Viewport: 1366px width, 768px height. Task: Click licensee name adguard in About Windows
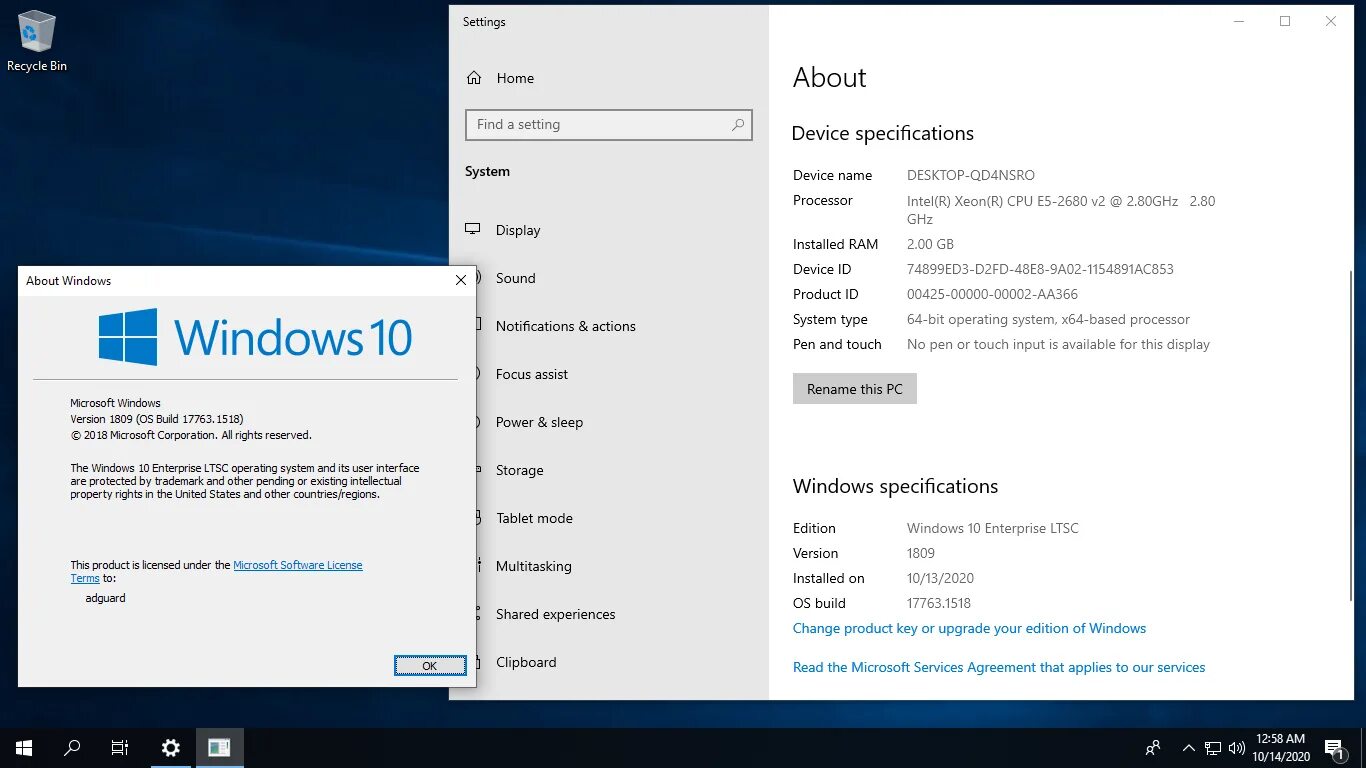click(106, 598)
